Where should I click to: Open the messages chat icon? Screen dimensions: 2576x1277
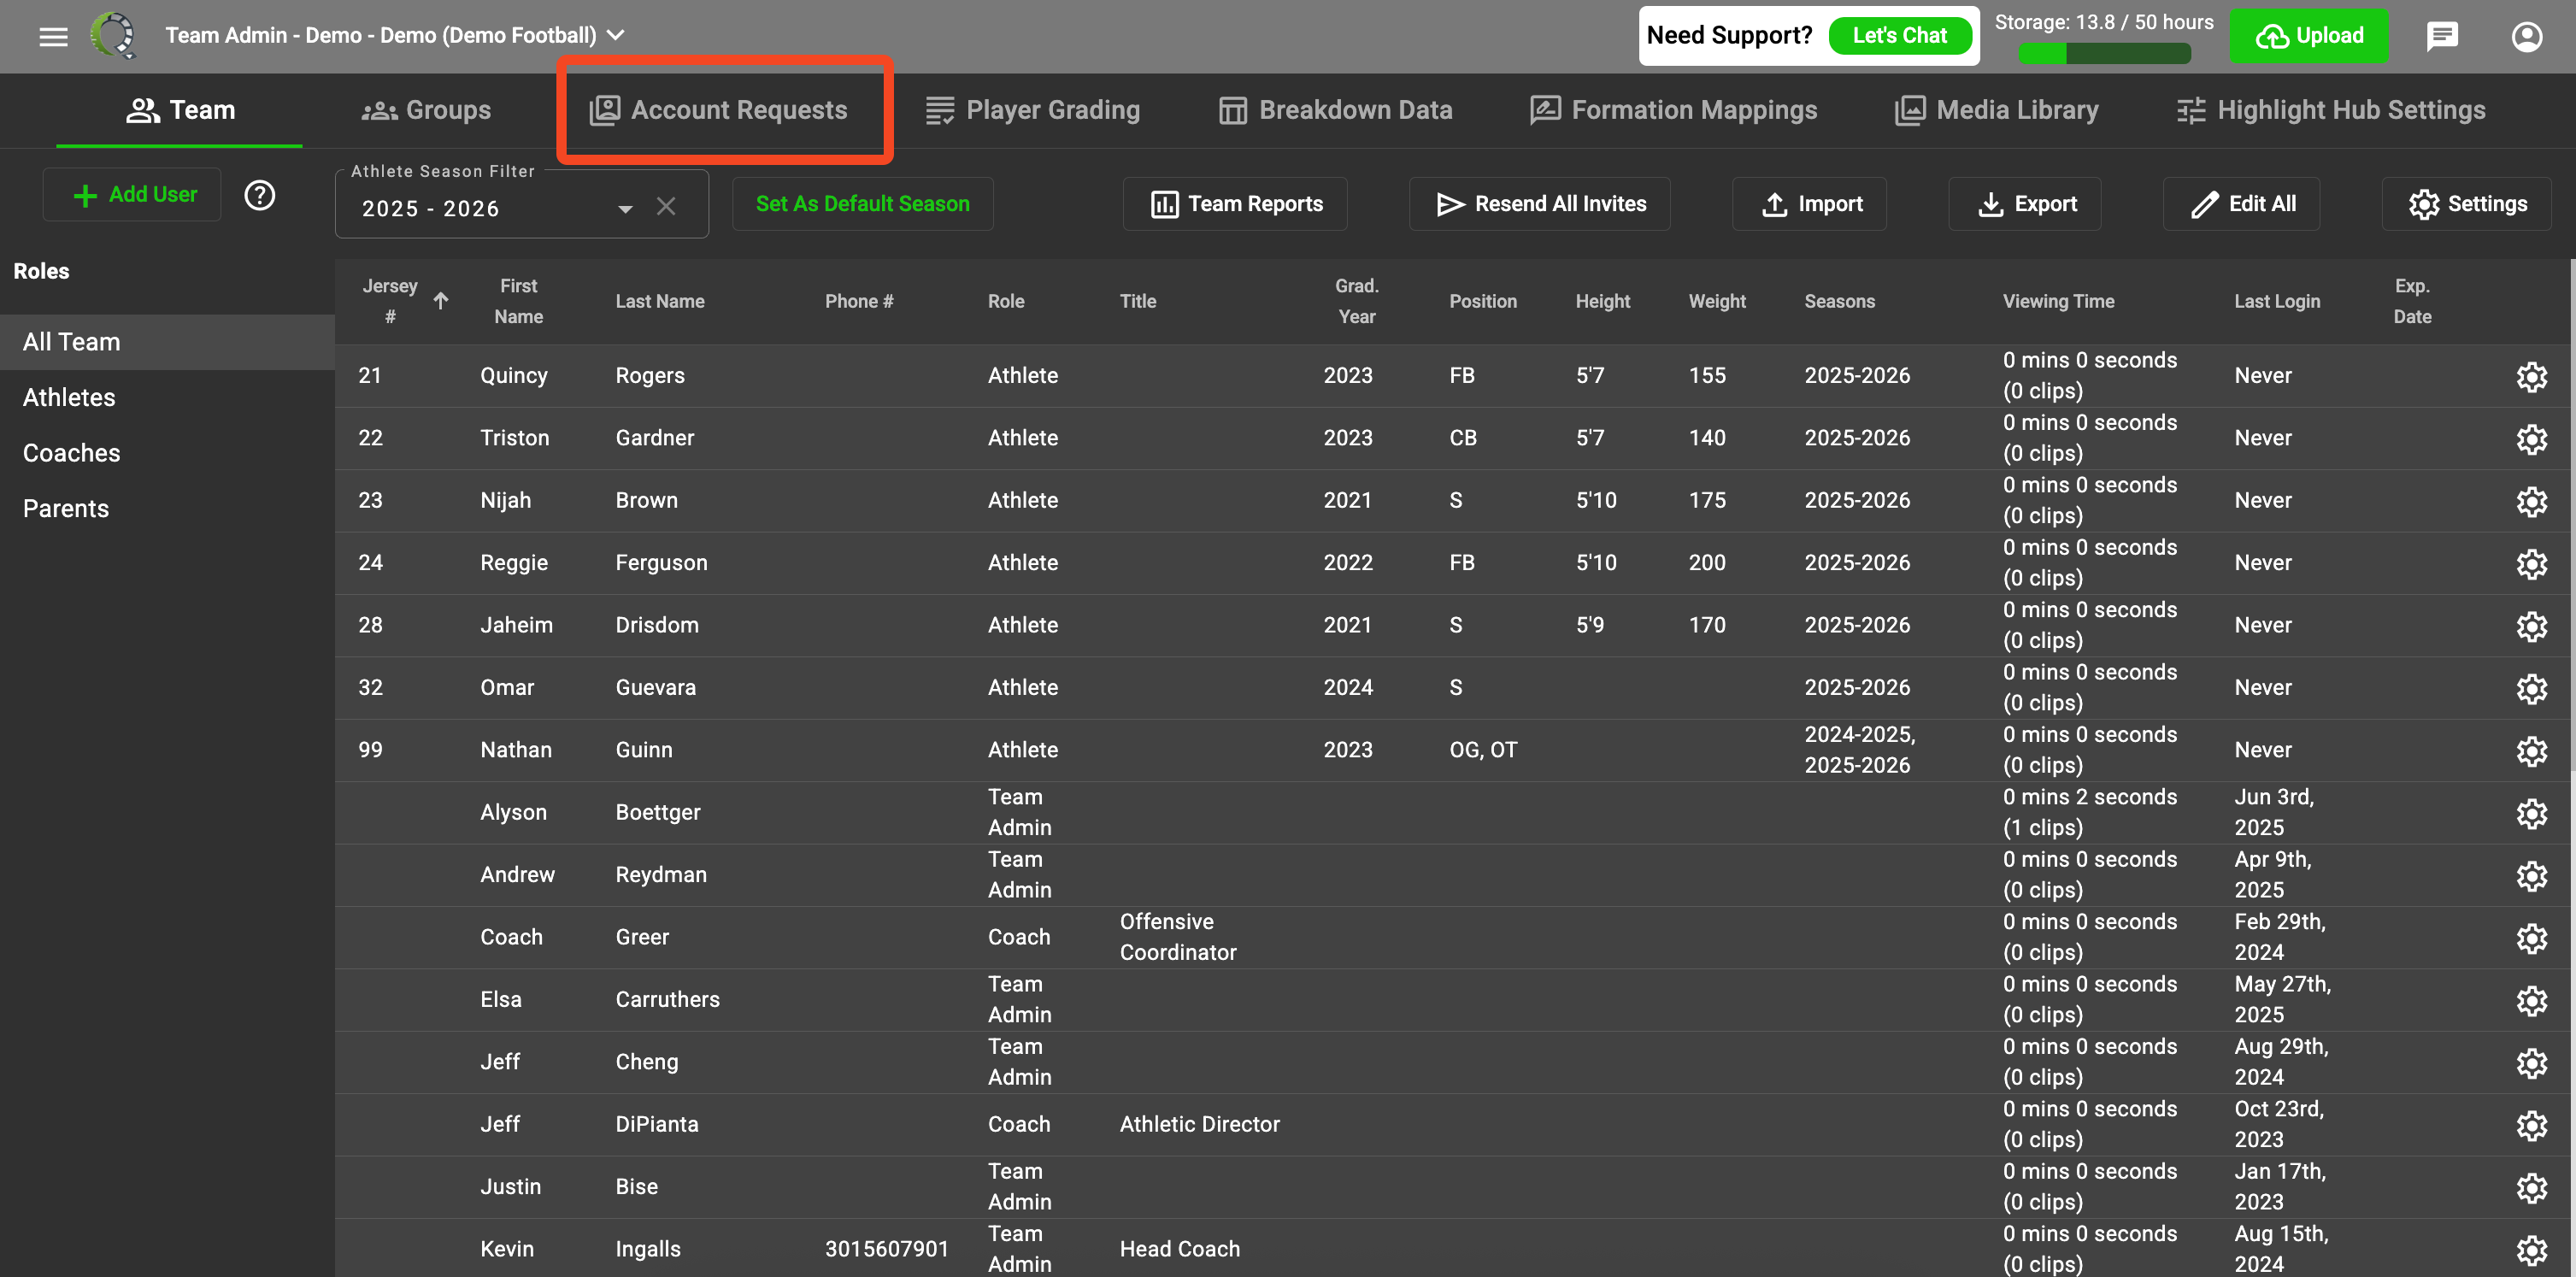point(2442,37)
